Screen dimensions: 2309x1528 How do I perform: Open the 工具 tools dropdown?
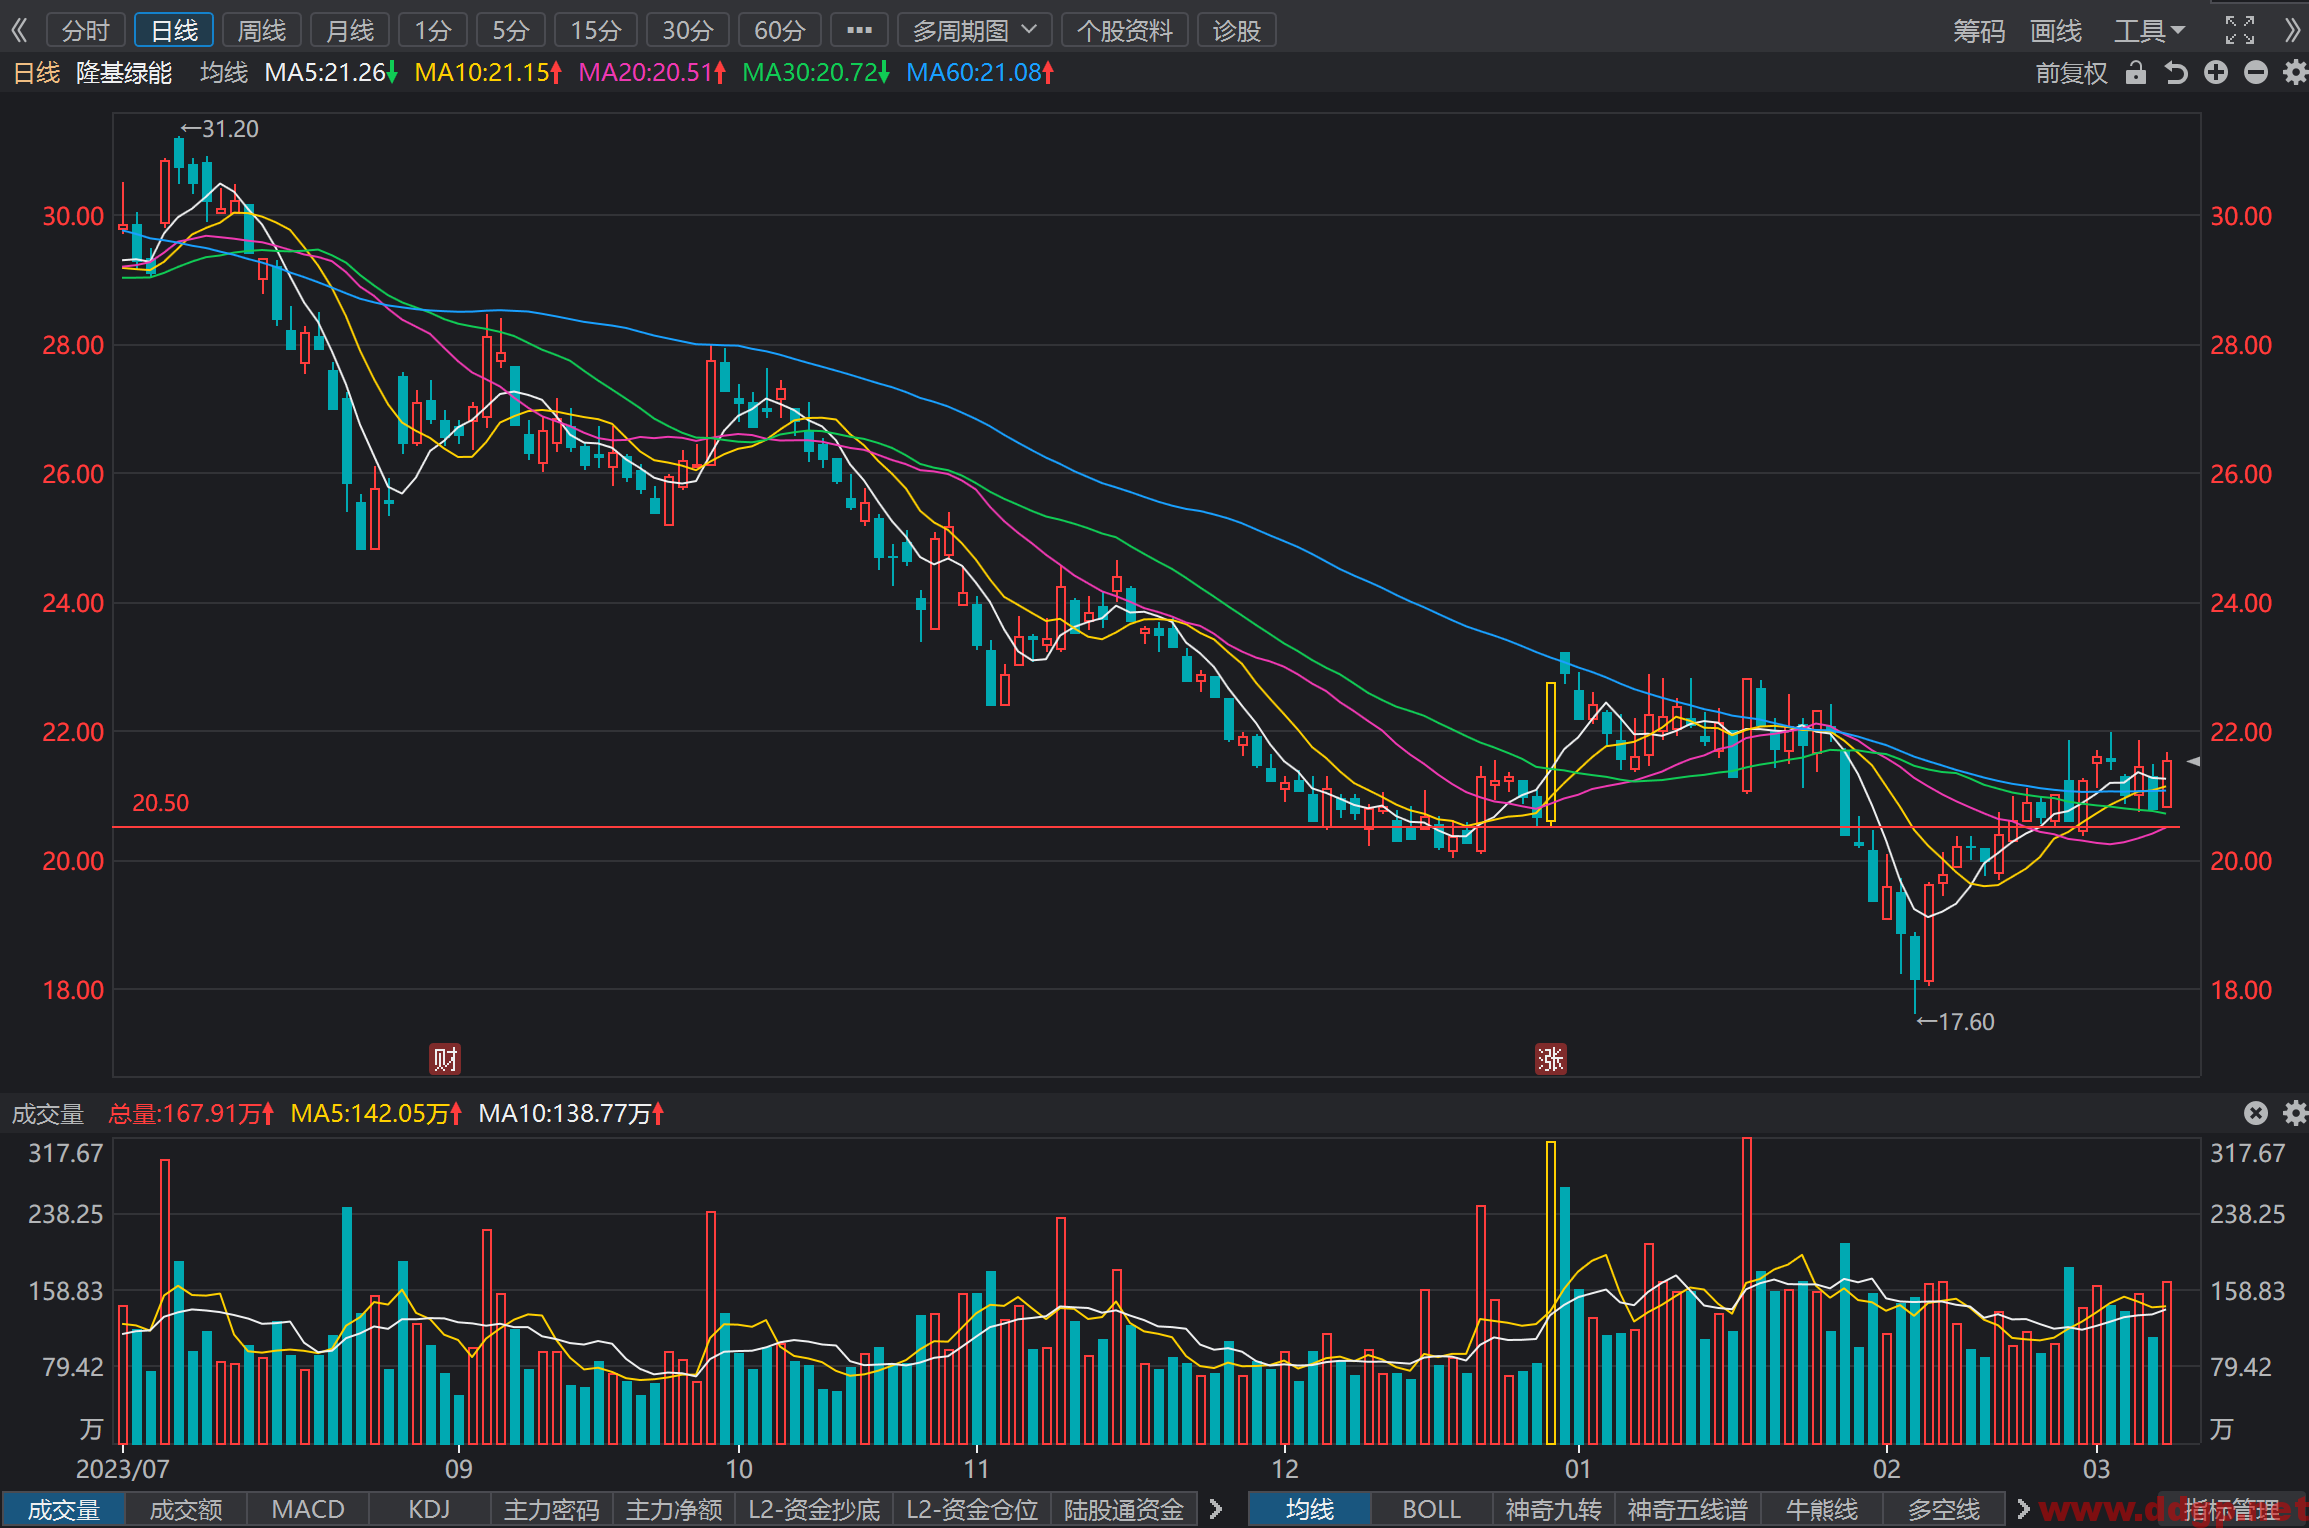[2148, 30]
